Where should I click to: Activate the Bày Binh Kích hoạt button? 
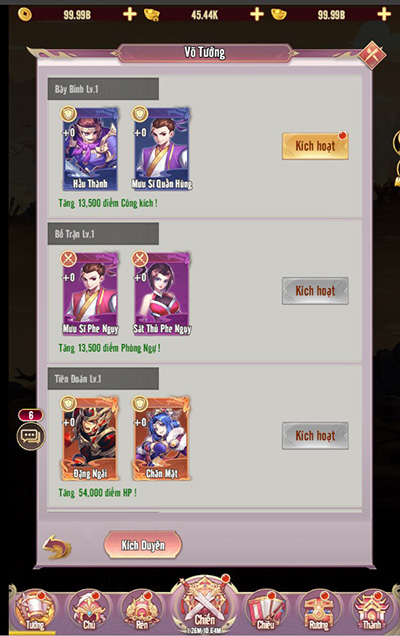(x=315, y=146)
